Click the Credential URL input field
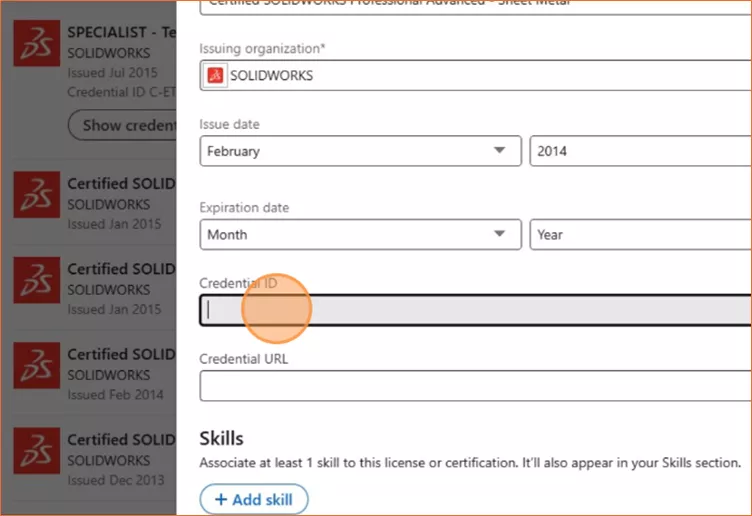Screen dimensions: 752x516 476,386
